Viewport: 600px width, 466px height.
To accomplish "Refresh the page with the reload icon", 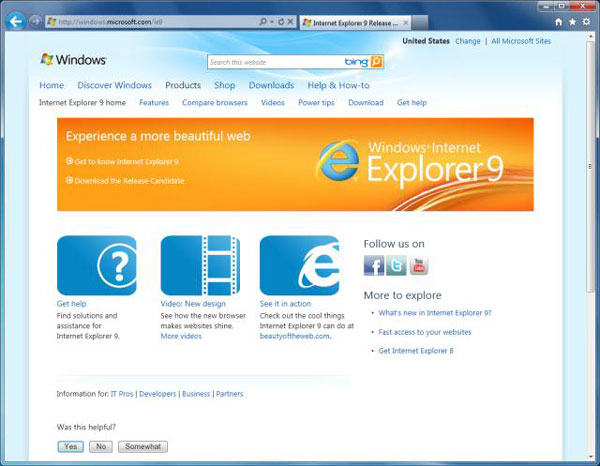I will click(x=281, y=22).
